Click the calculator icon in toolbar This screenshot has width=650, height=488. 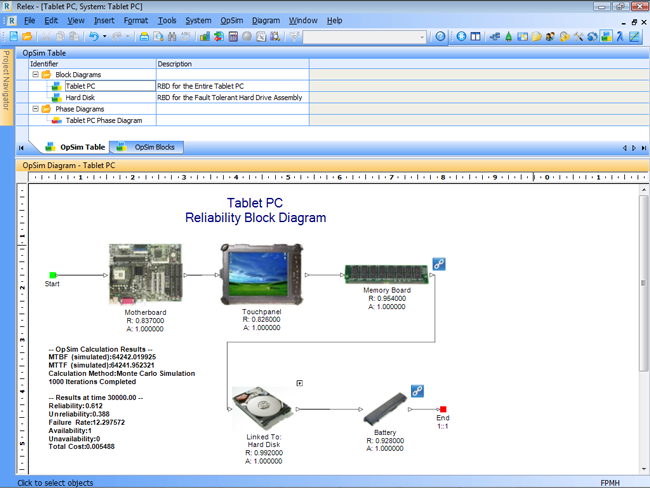233,37
